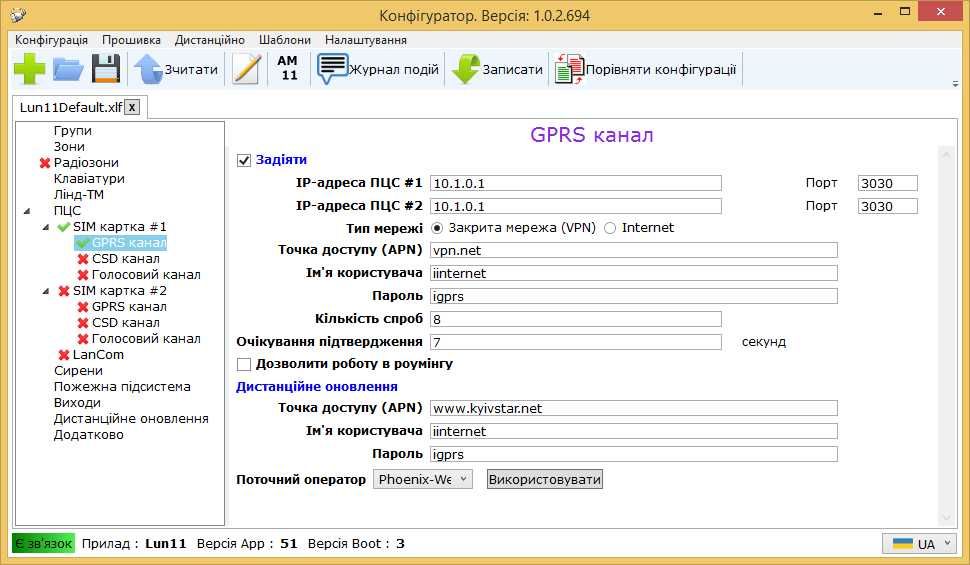Click the green plus new configuration icon
The width and height of the screenshot is (970, 565).
tap(29, 69)
